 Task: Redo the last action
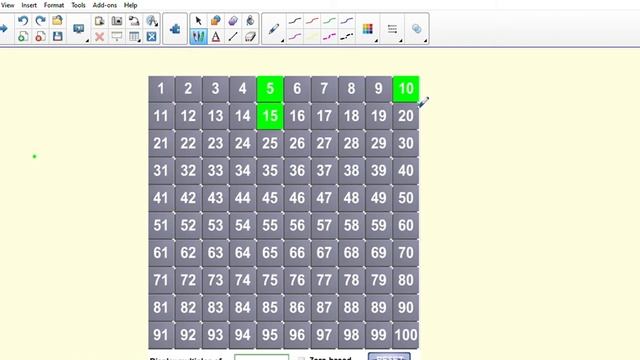(40, 21)
